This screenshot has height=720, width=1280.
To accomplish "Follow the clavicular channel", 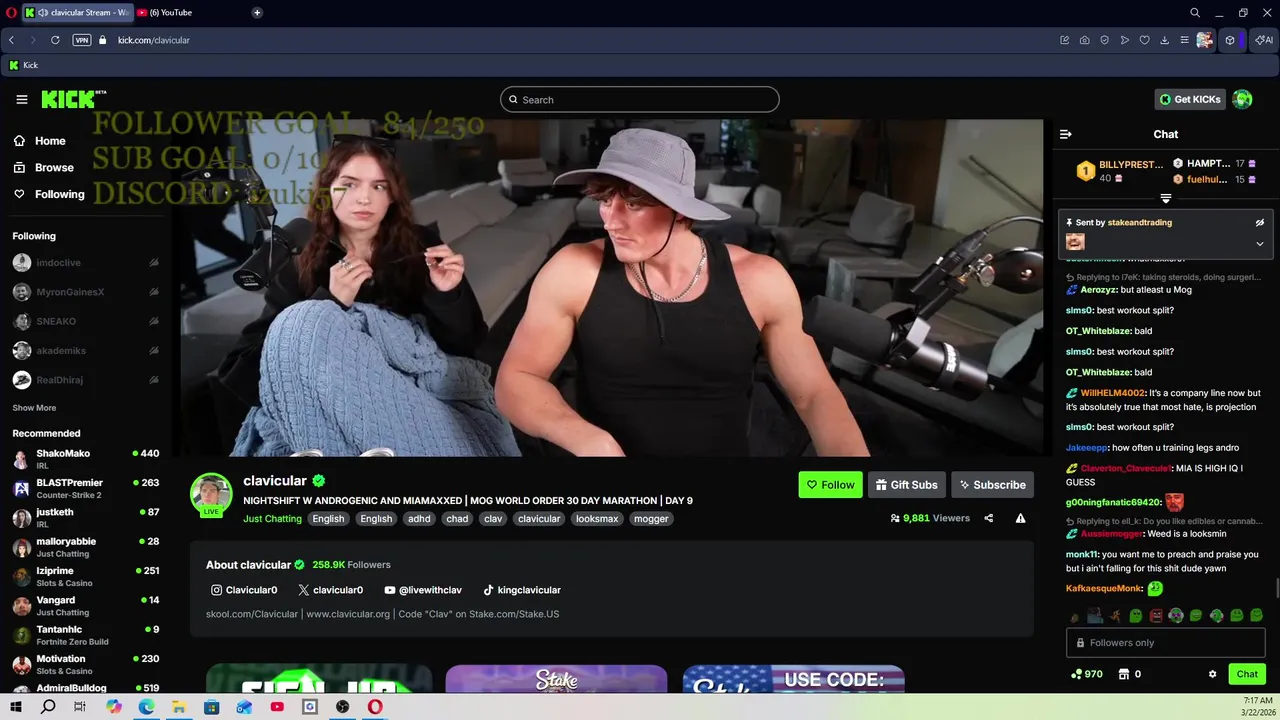I will pyautogui.click(x=830, y=485).
